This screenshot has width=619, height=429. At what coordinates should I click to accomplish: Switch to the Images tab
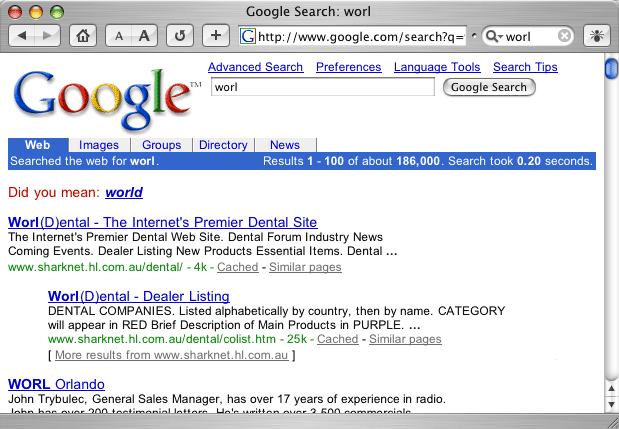click(99, 145)
